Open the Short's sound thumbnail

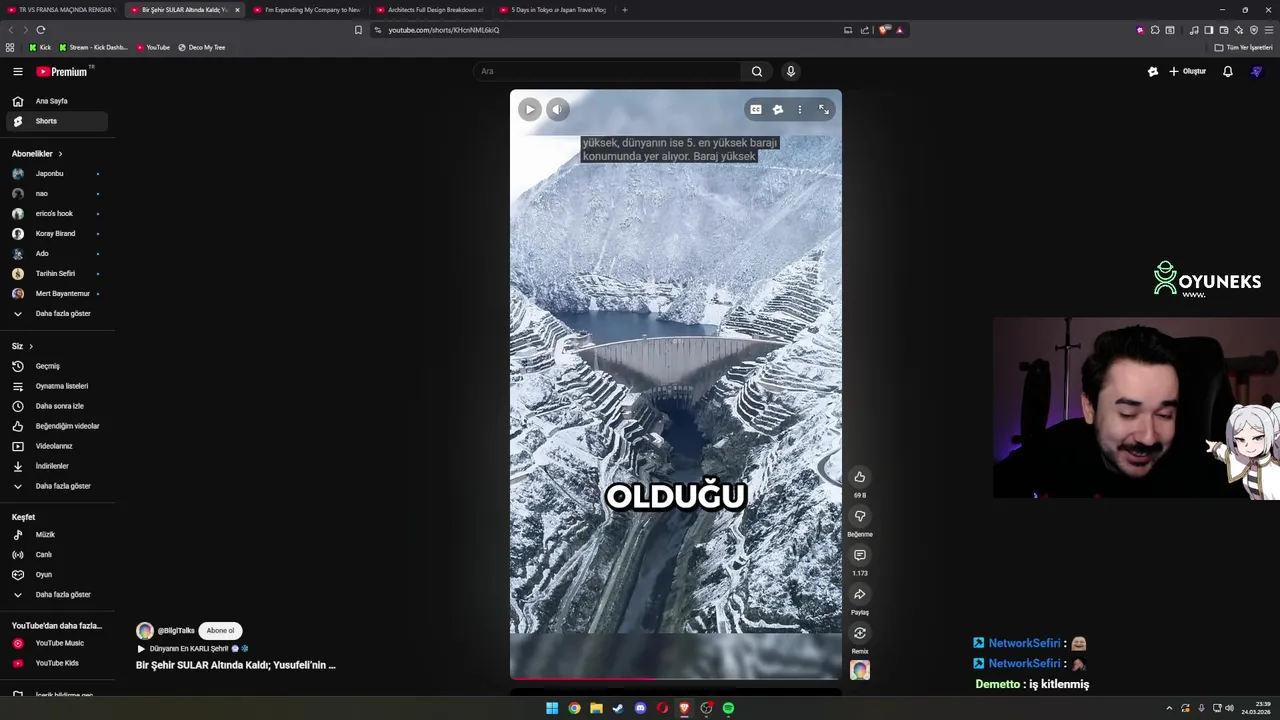860,670
